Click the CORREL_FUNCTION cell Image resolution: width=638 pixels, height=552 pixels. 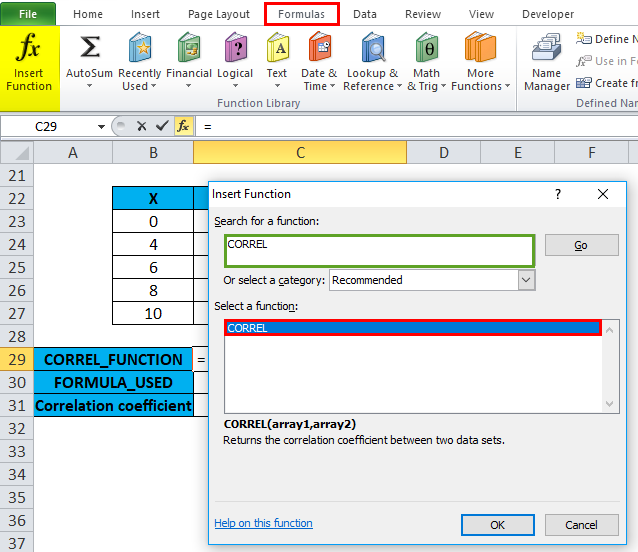click(x=113, y=360)
